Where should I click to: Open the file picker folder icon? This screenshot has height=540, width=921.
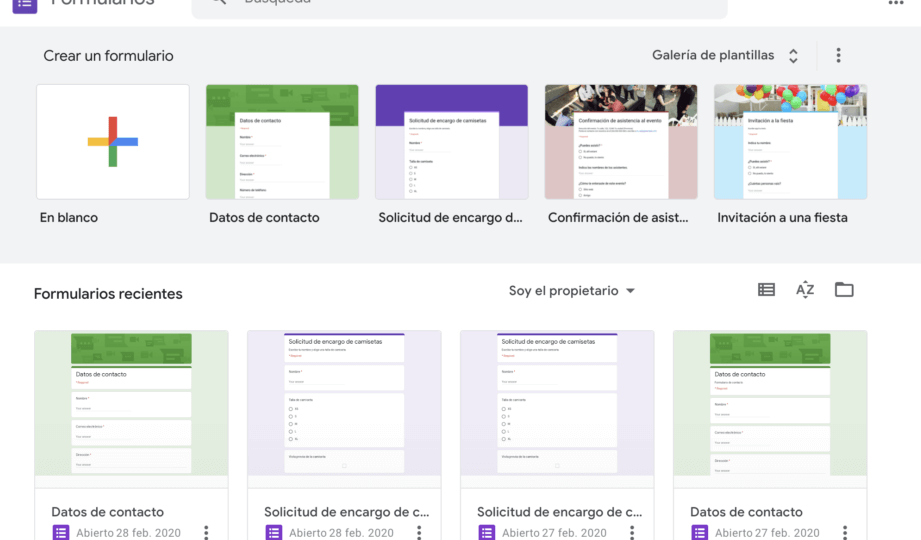pyautogui.click(x=844, y=290)
